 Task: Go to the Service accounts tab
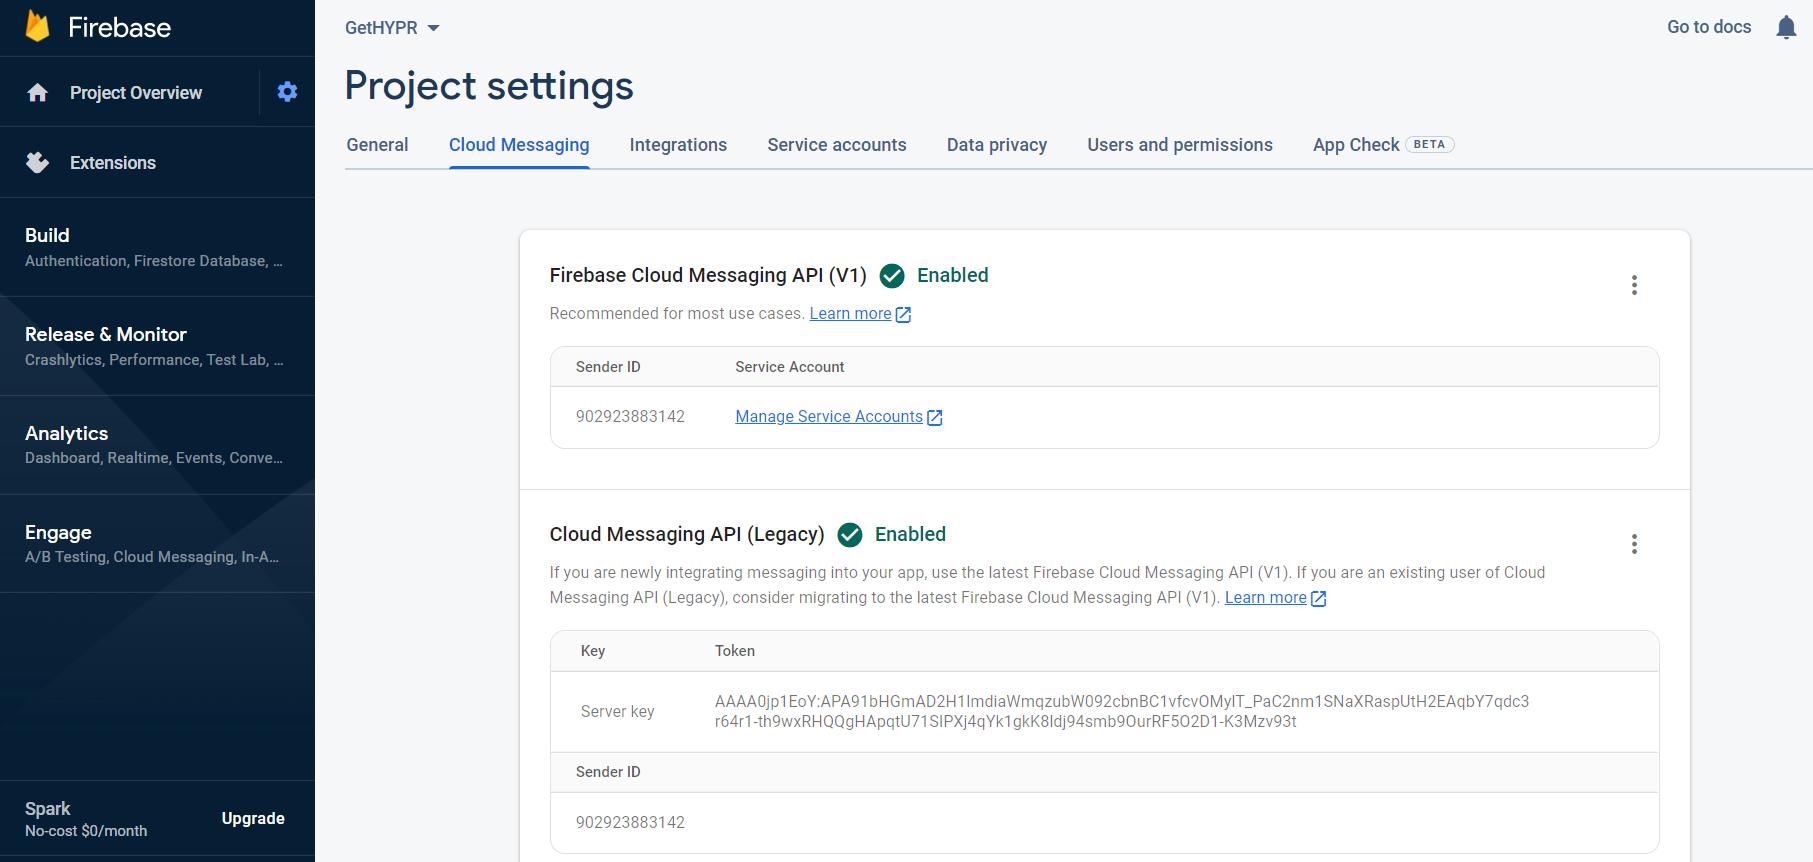click(x=837, y=145)
